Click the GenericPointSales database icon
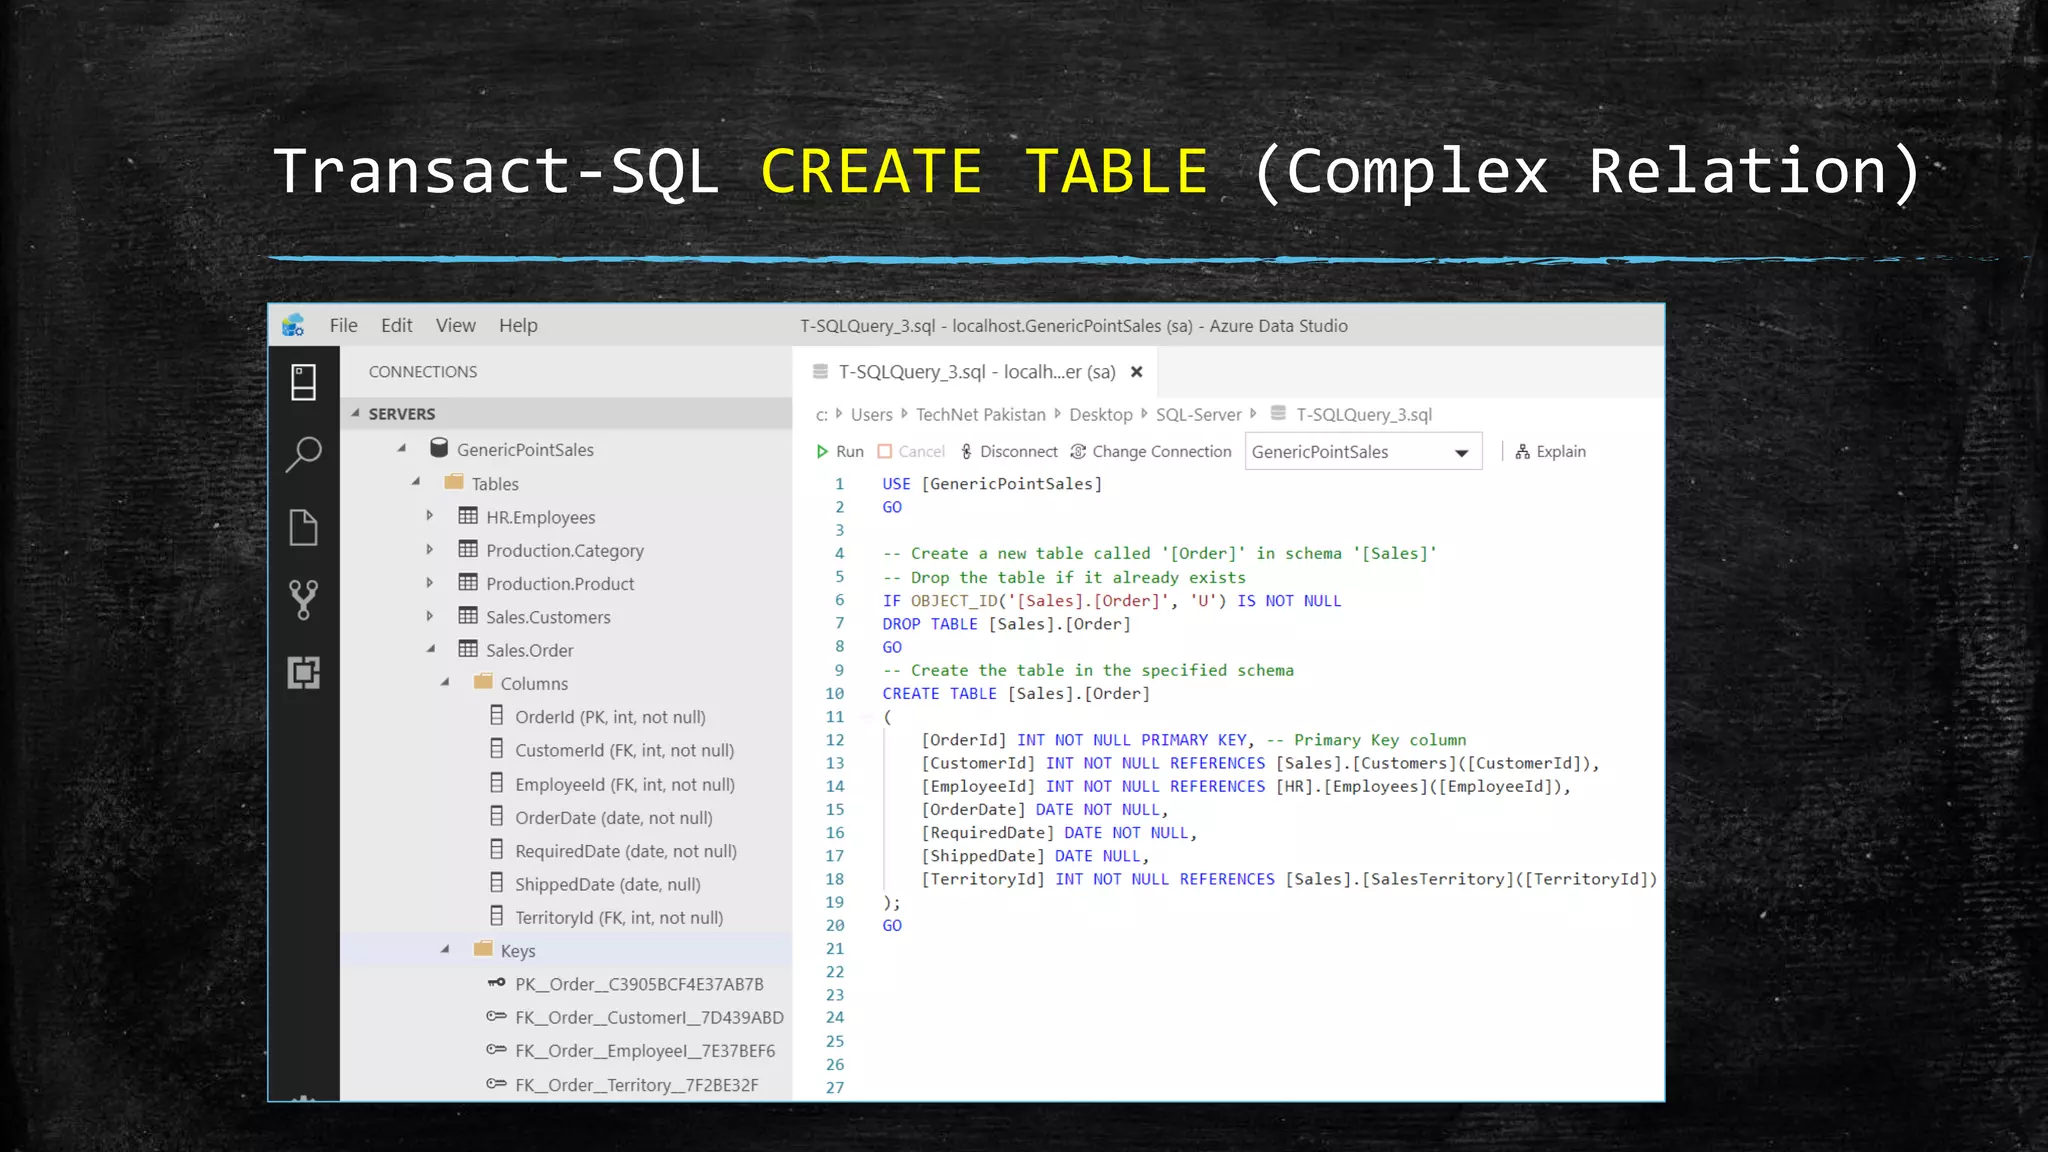Screen dimensions: 2048x1152 pos(438,448)
